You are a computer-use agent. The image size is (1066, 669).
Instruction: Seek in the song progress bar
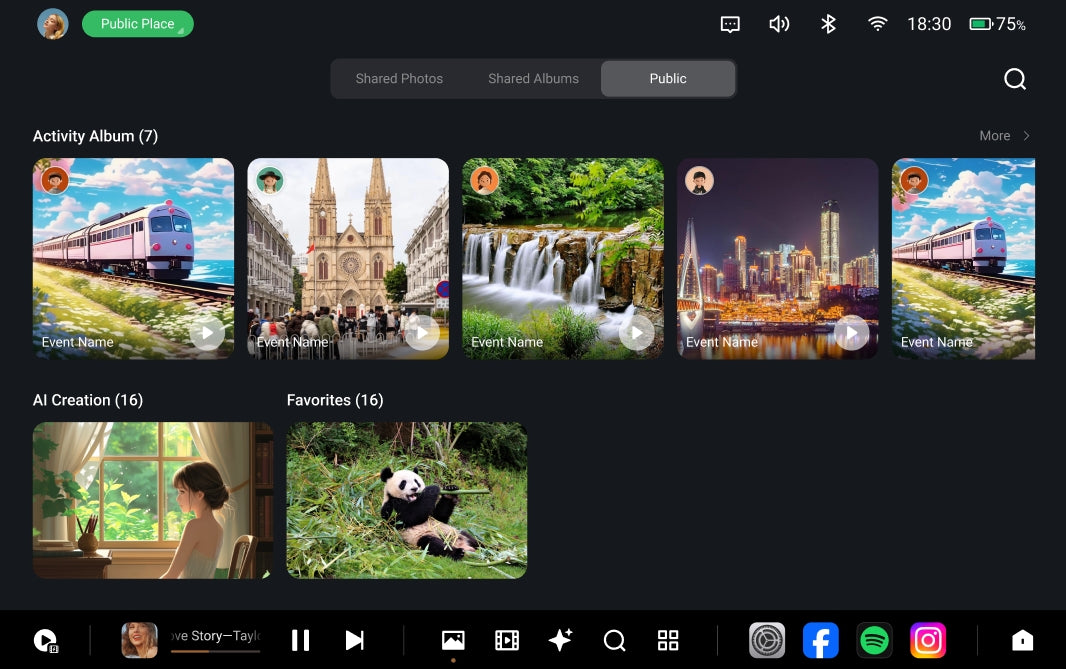pos(216,651)
